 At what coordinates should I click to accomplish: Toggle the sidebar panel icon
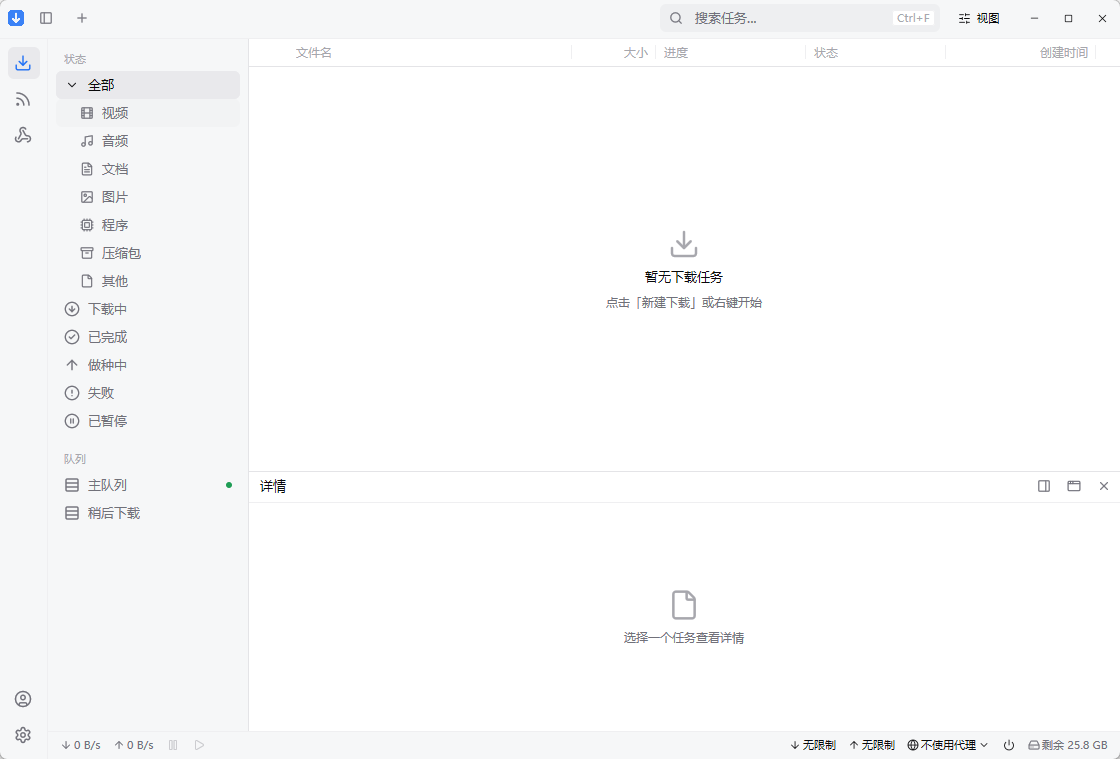click(x=46, y=18)
